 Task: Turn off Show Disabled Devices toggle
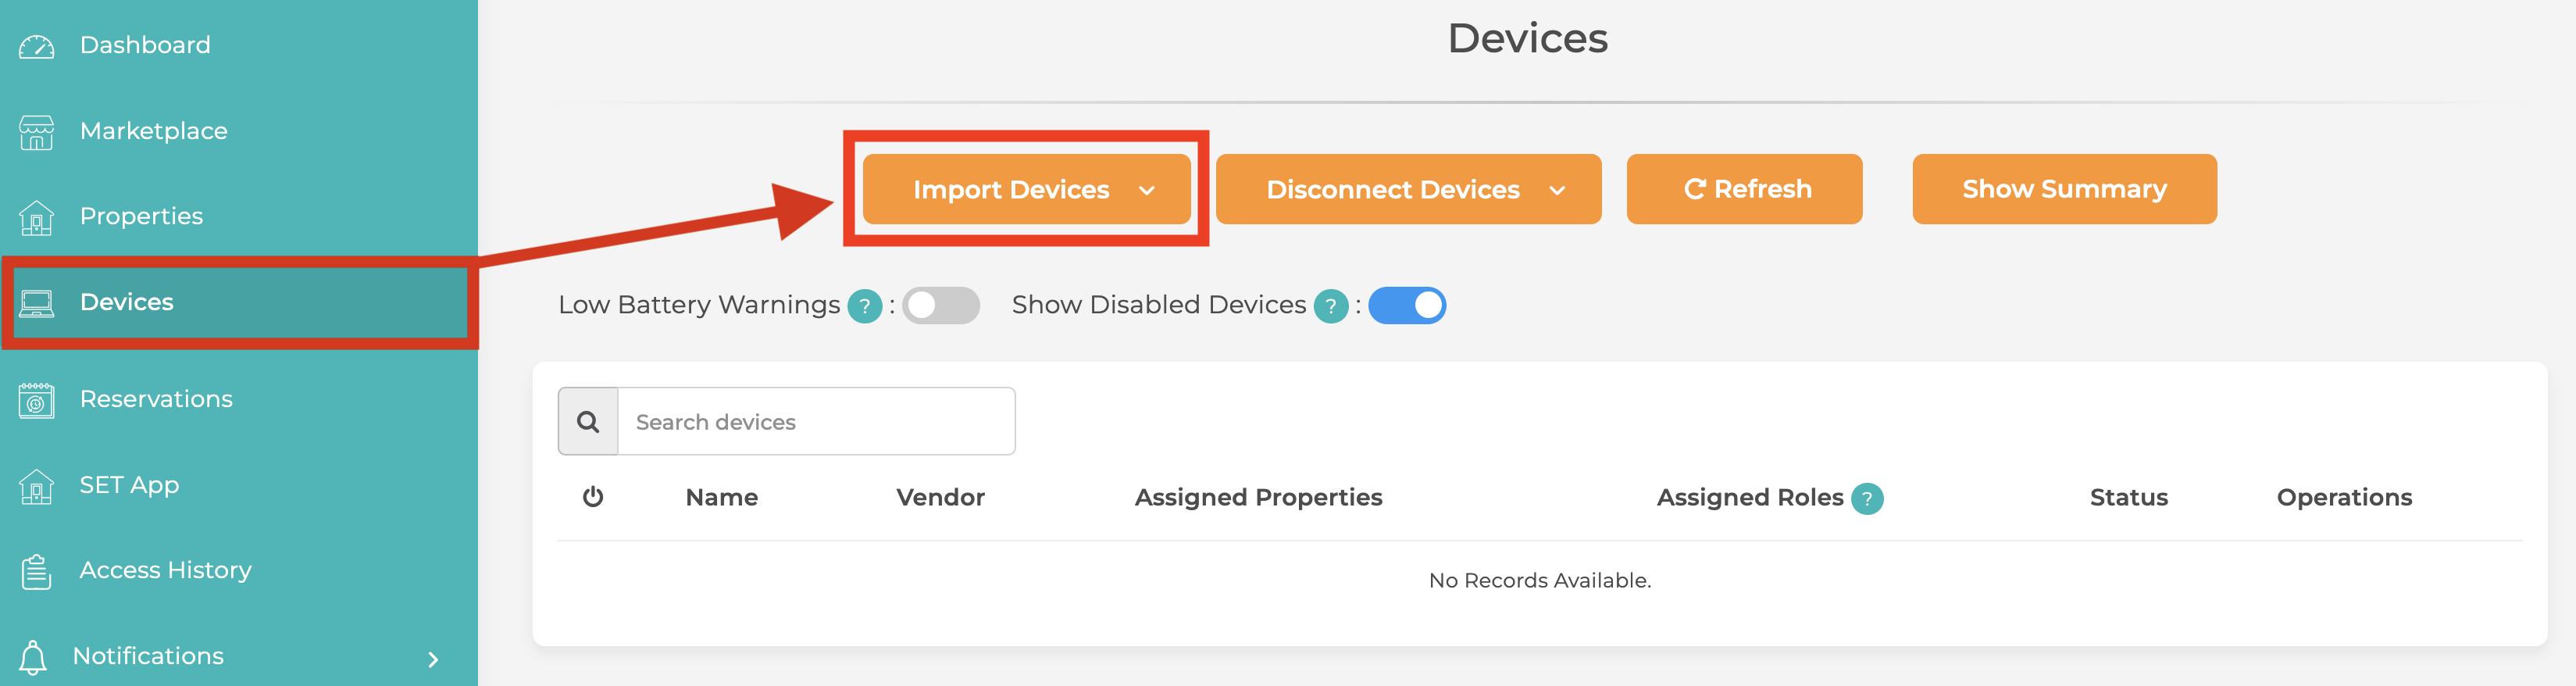pyautogui.click(x=1406, y=306)
